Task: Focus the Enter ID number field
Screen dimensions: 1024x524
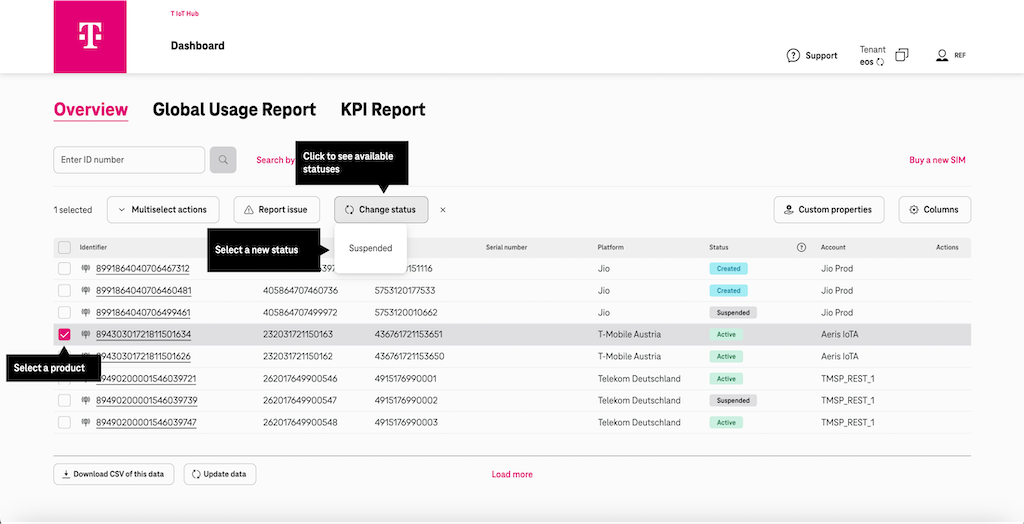Action: click(x=129, y=159)
